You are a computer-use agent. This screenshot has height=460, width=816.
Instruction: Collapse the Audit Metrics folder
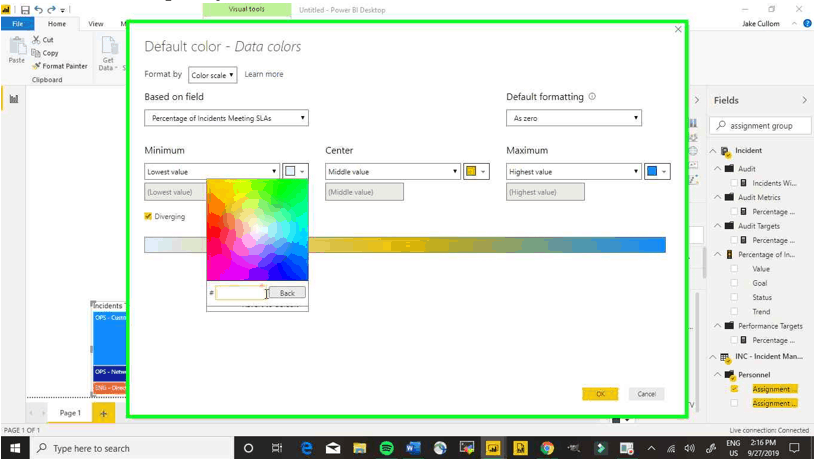point(718,197)
